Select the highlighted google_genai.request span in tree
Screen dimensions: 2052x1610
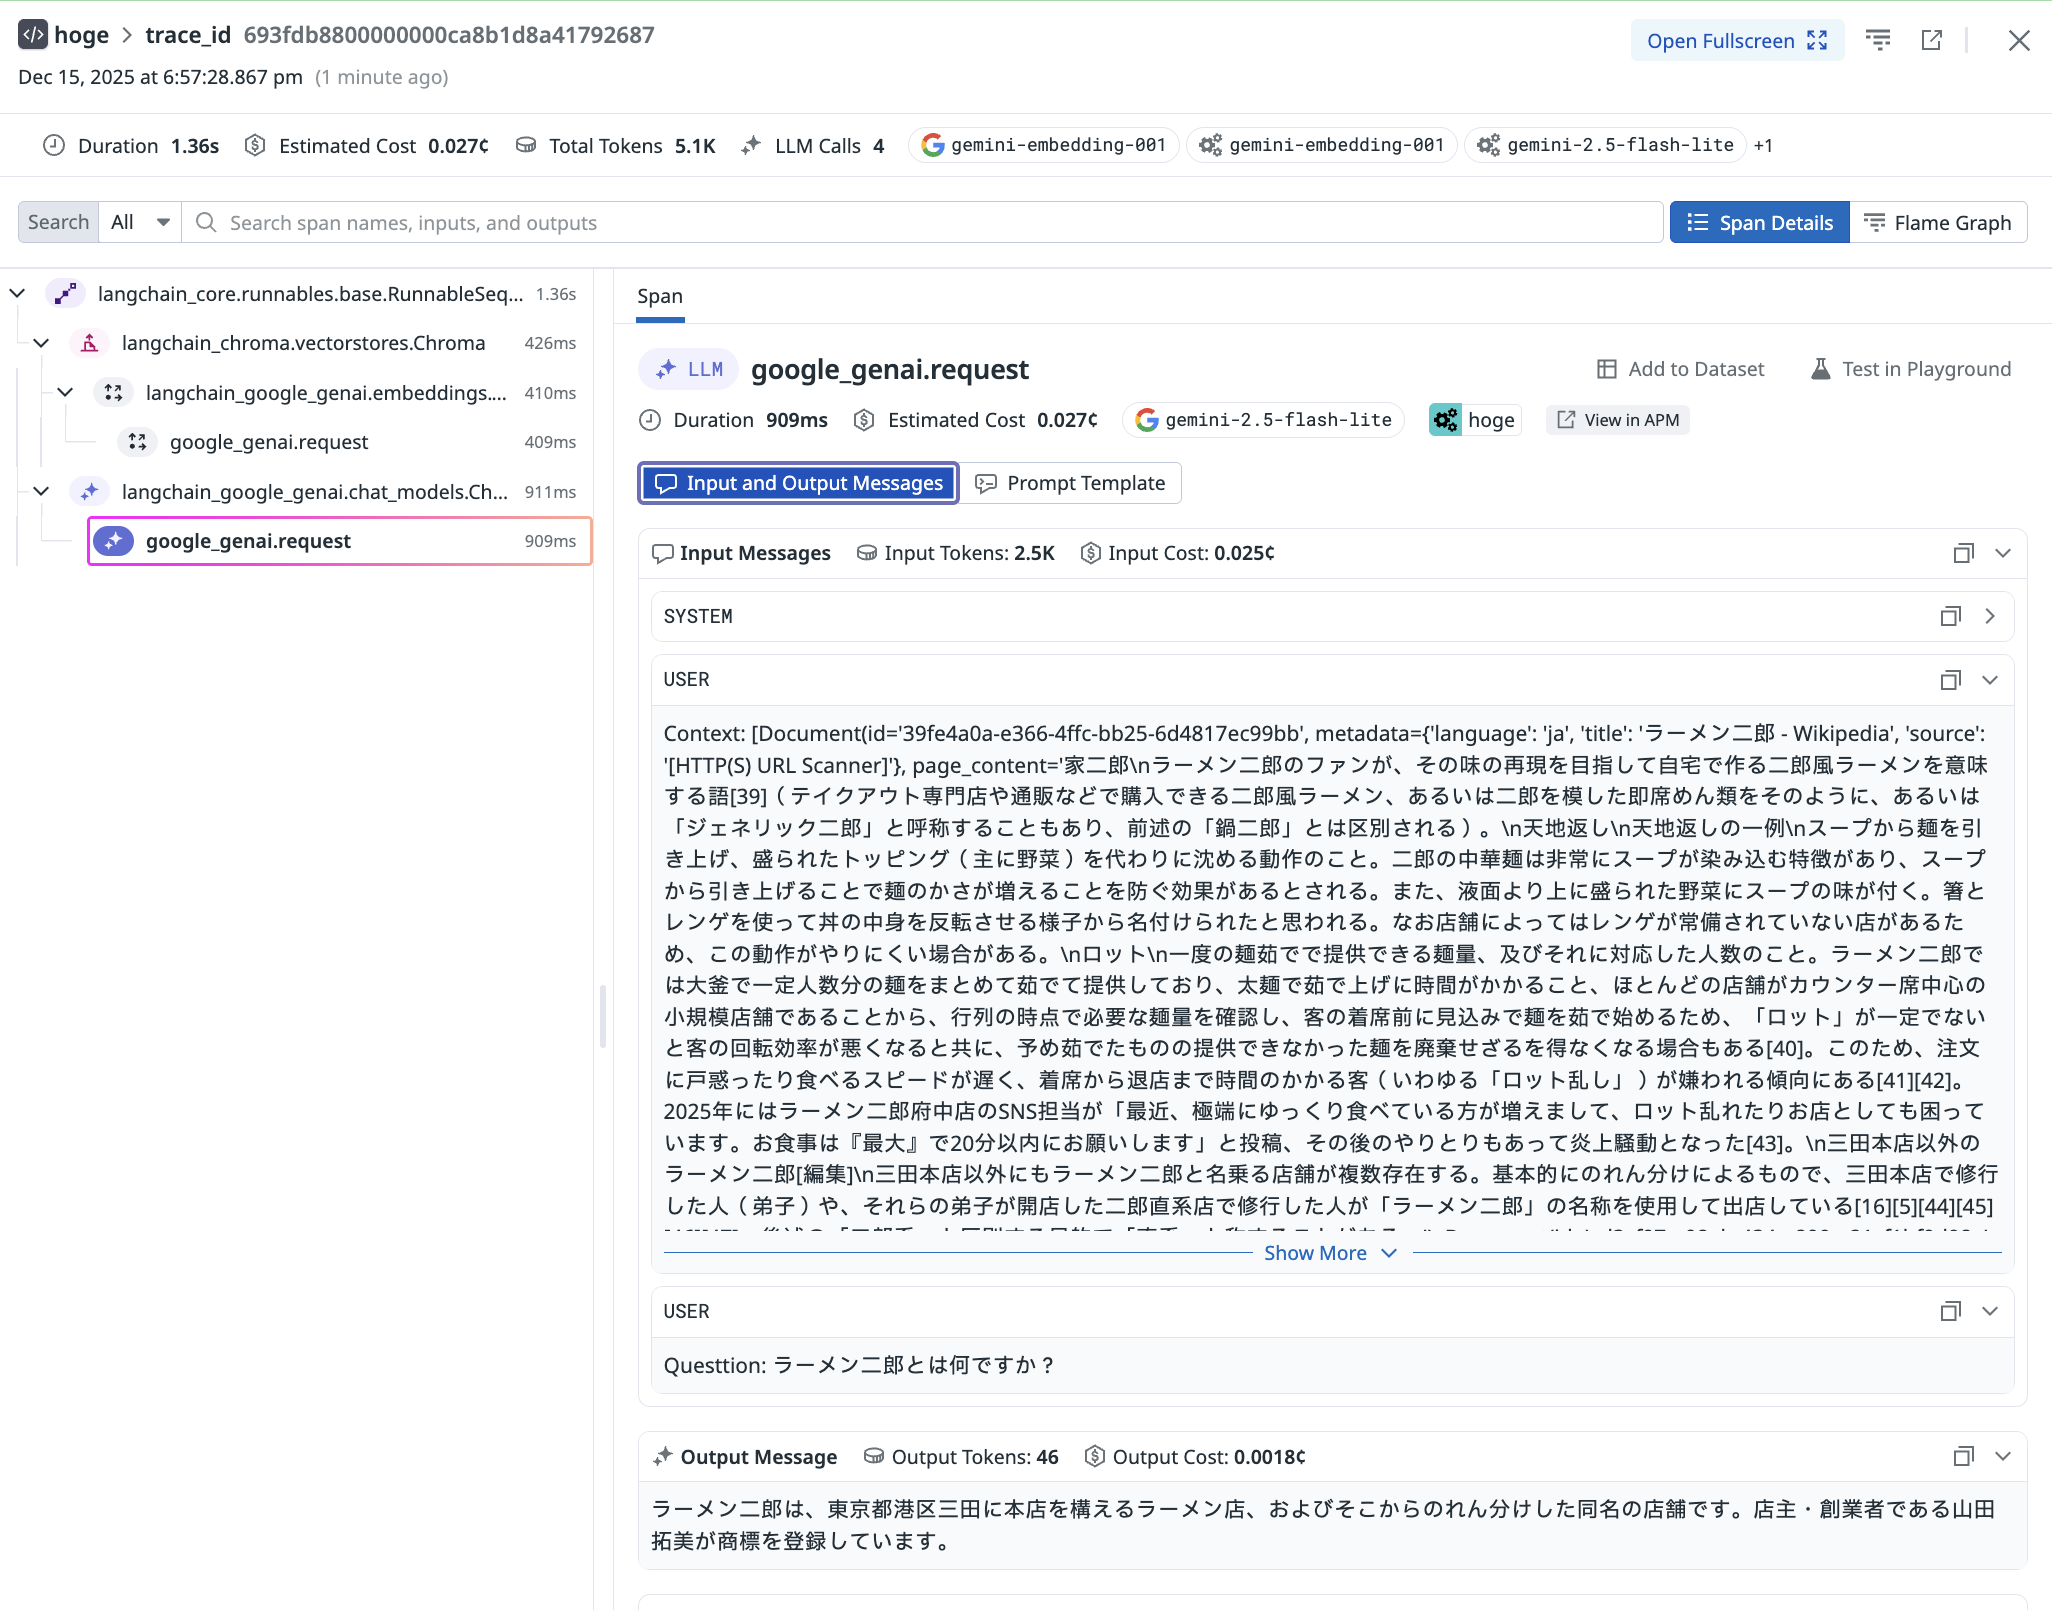pyautogui.click(x=247, y=540)
